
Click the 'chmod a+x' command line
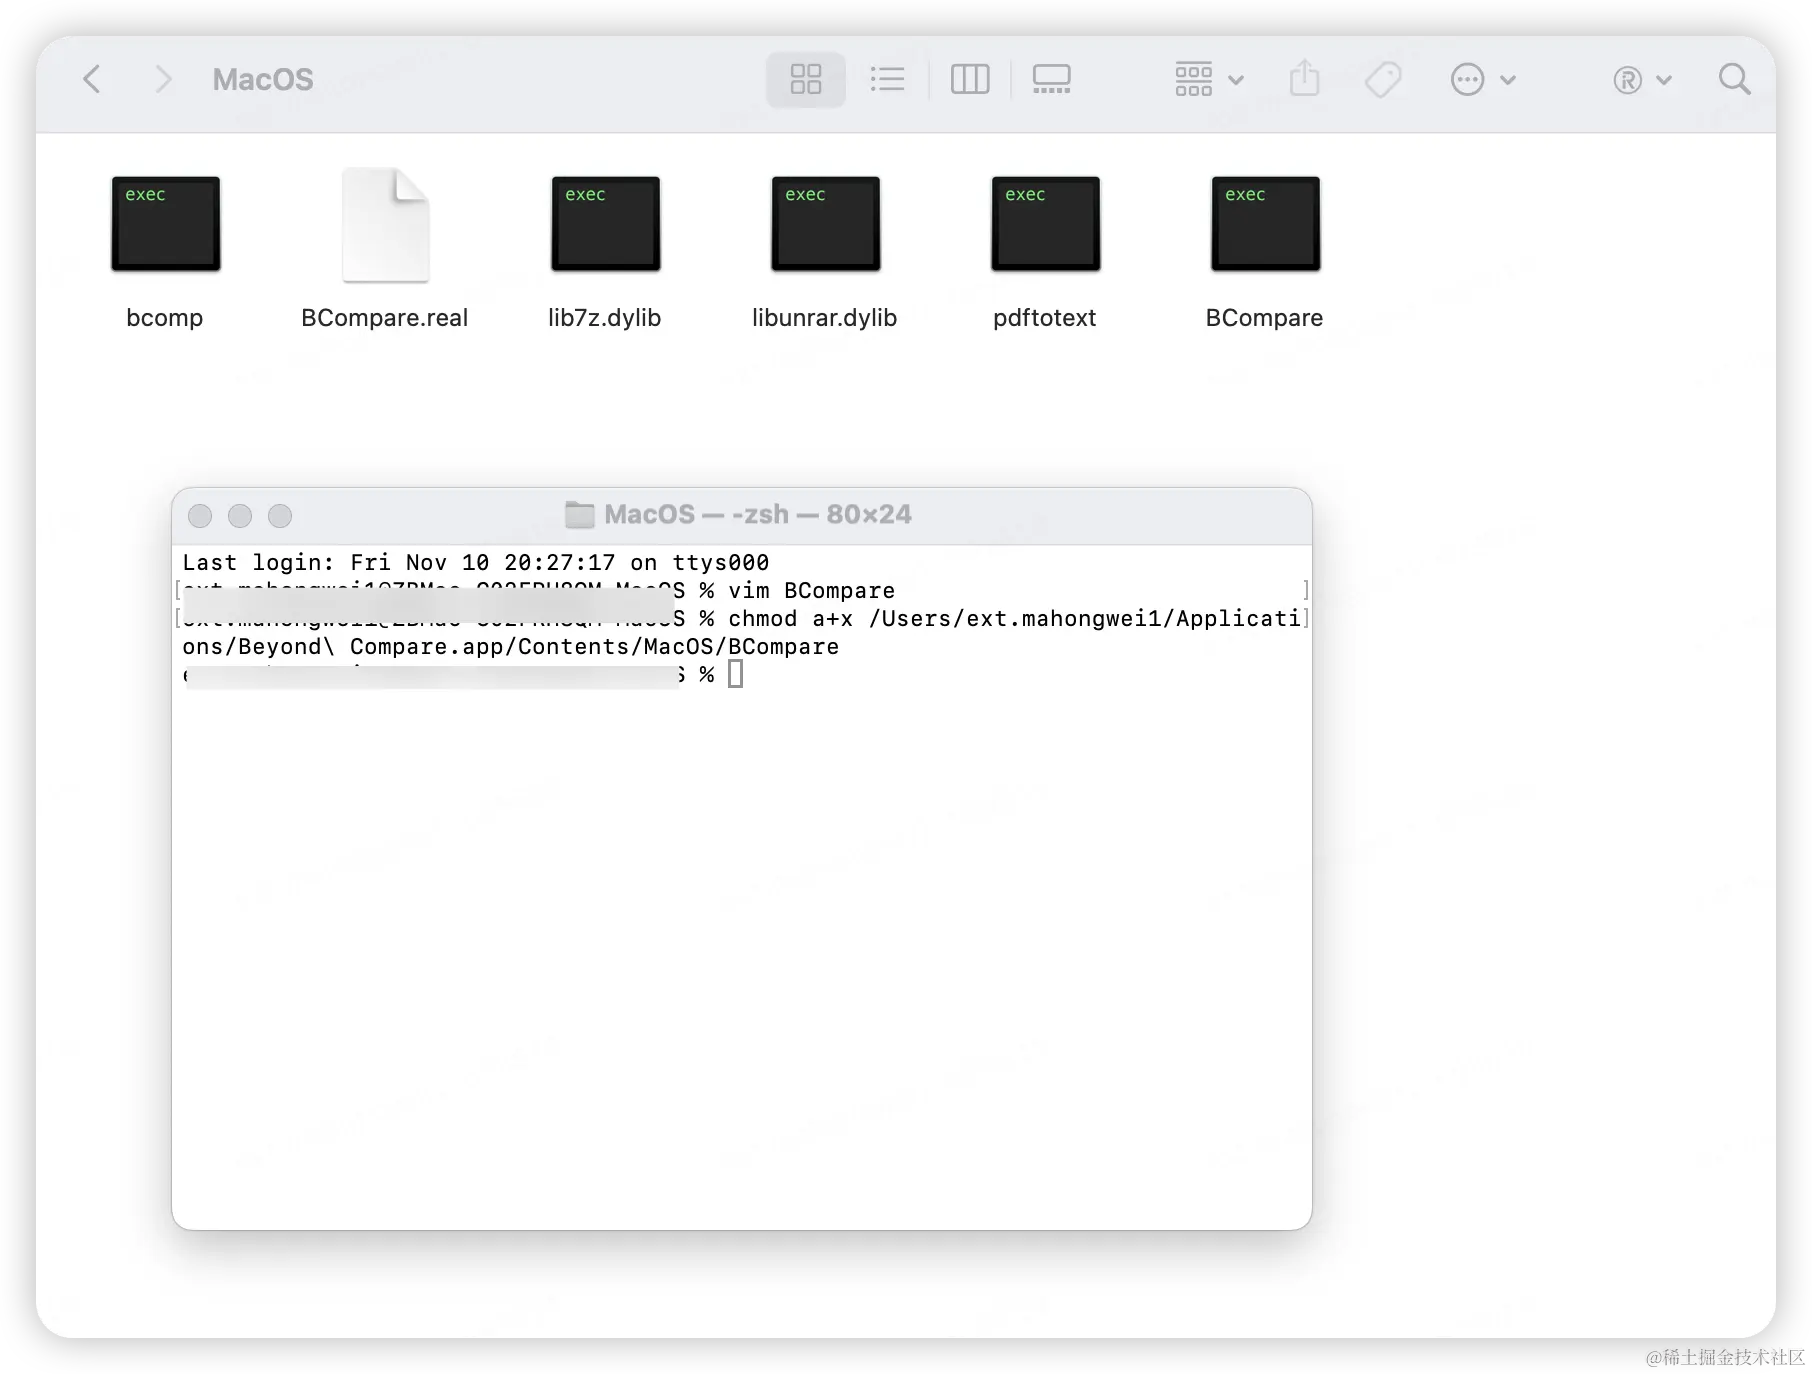click(x=1014, y=619)
